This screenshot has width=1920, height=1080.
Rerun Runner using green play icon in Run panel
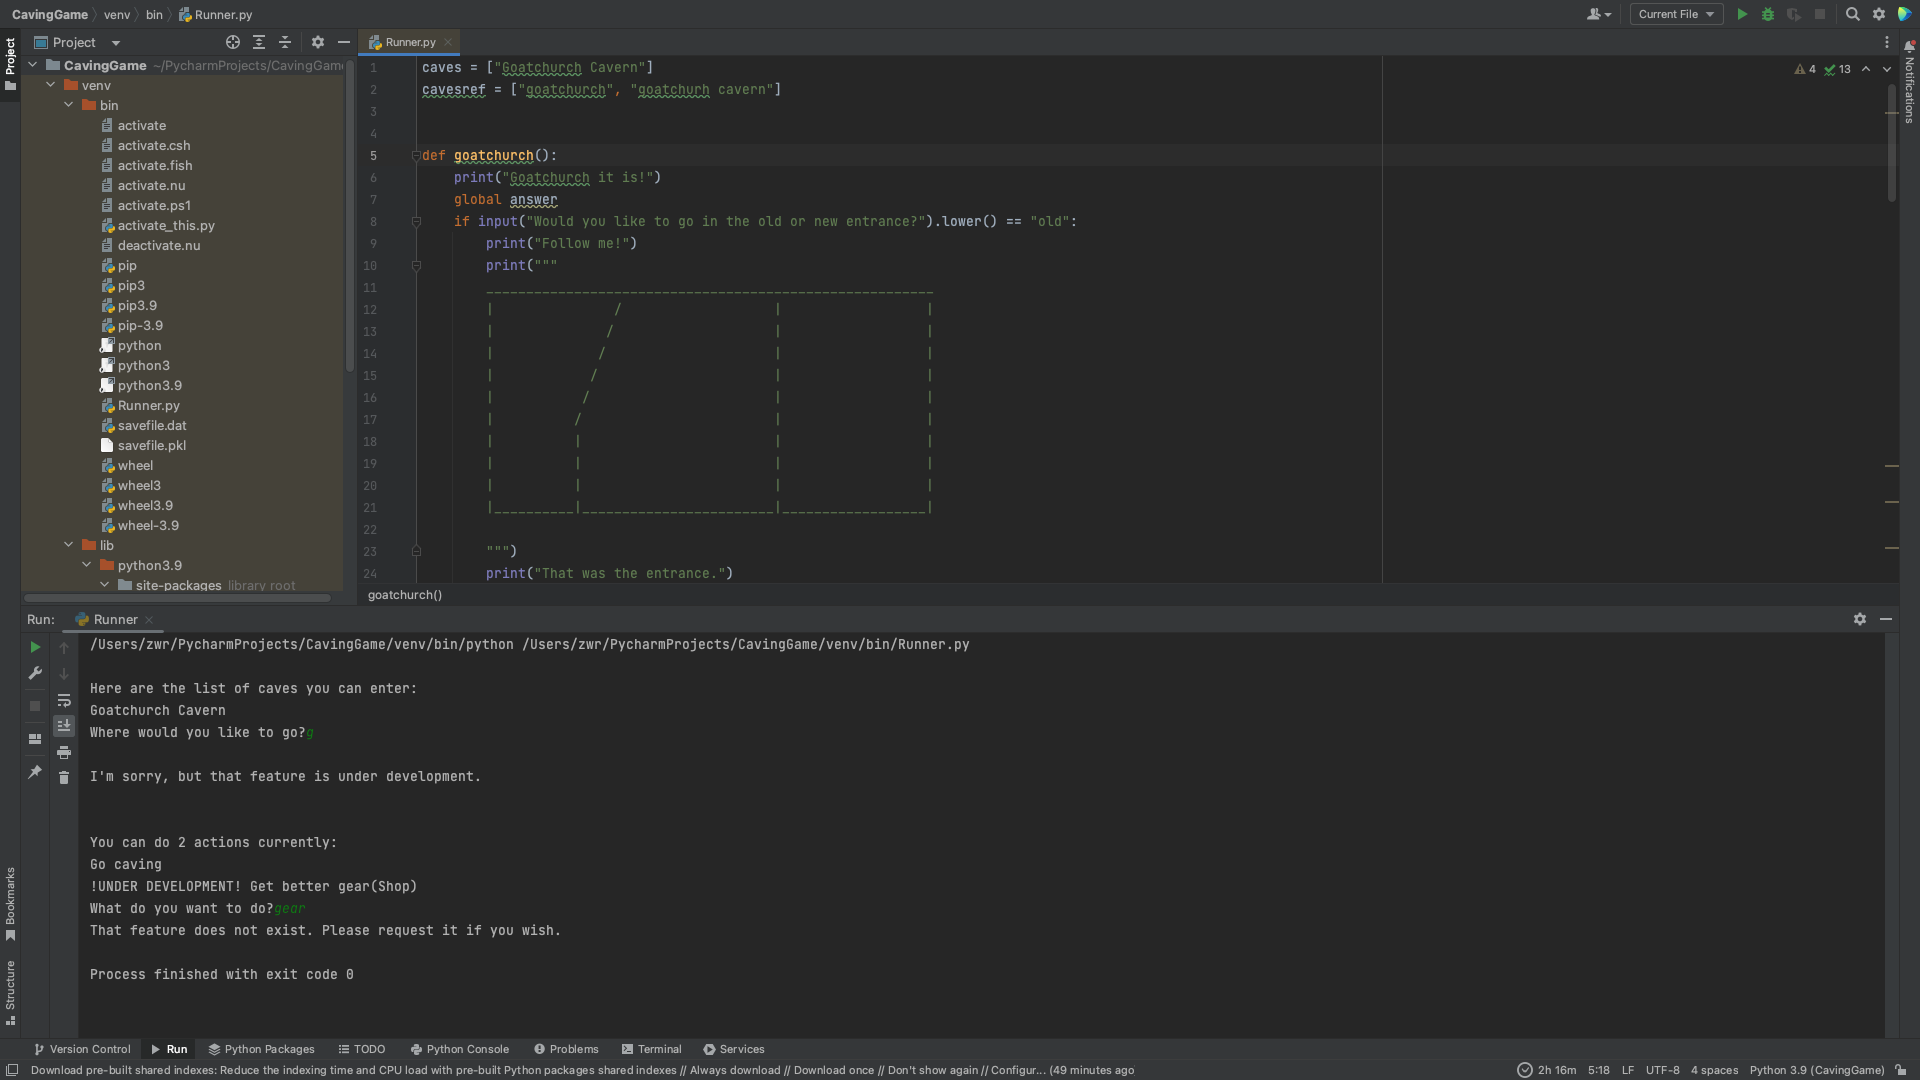click(35, 647)
